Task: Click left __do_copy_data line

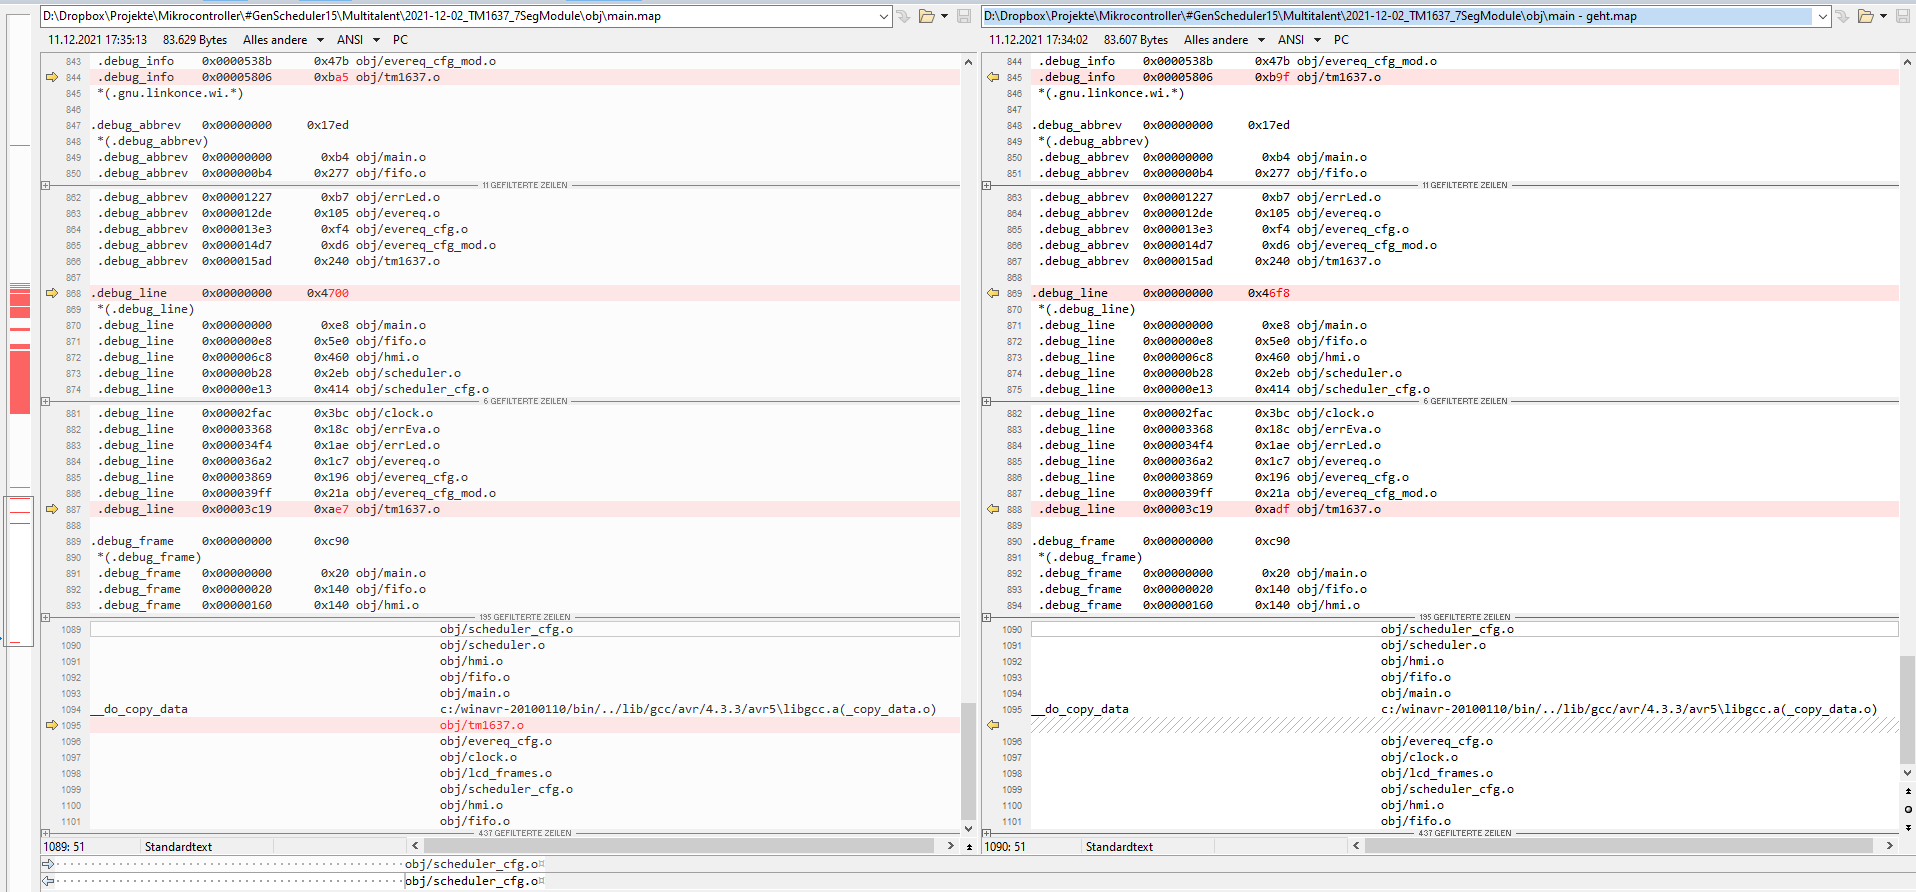Action: tap(525, 709)
